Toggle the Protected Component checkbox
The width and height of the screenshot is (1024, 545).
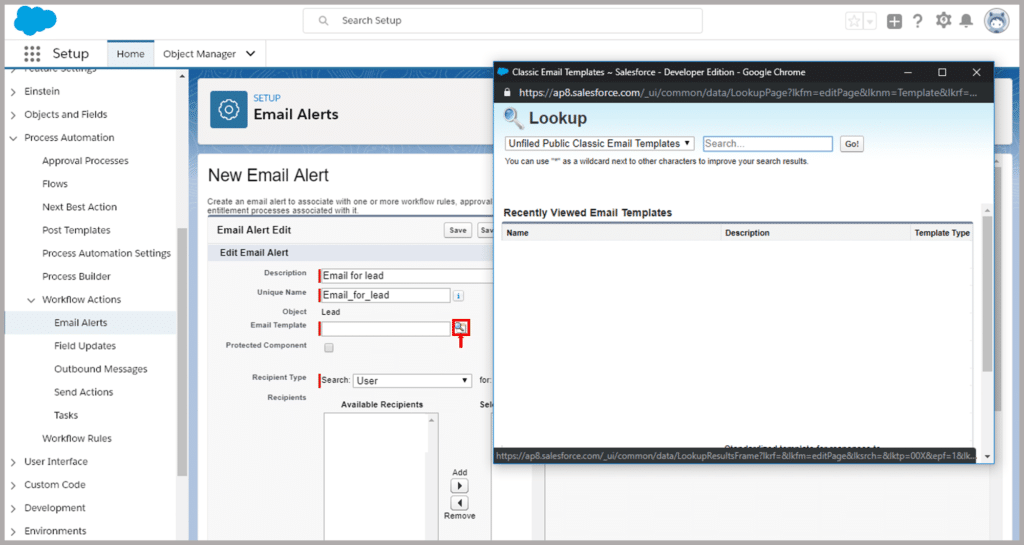329,348
